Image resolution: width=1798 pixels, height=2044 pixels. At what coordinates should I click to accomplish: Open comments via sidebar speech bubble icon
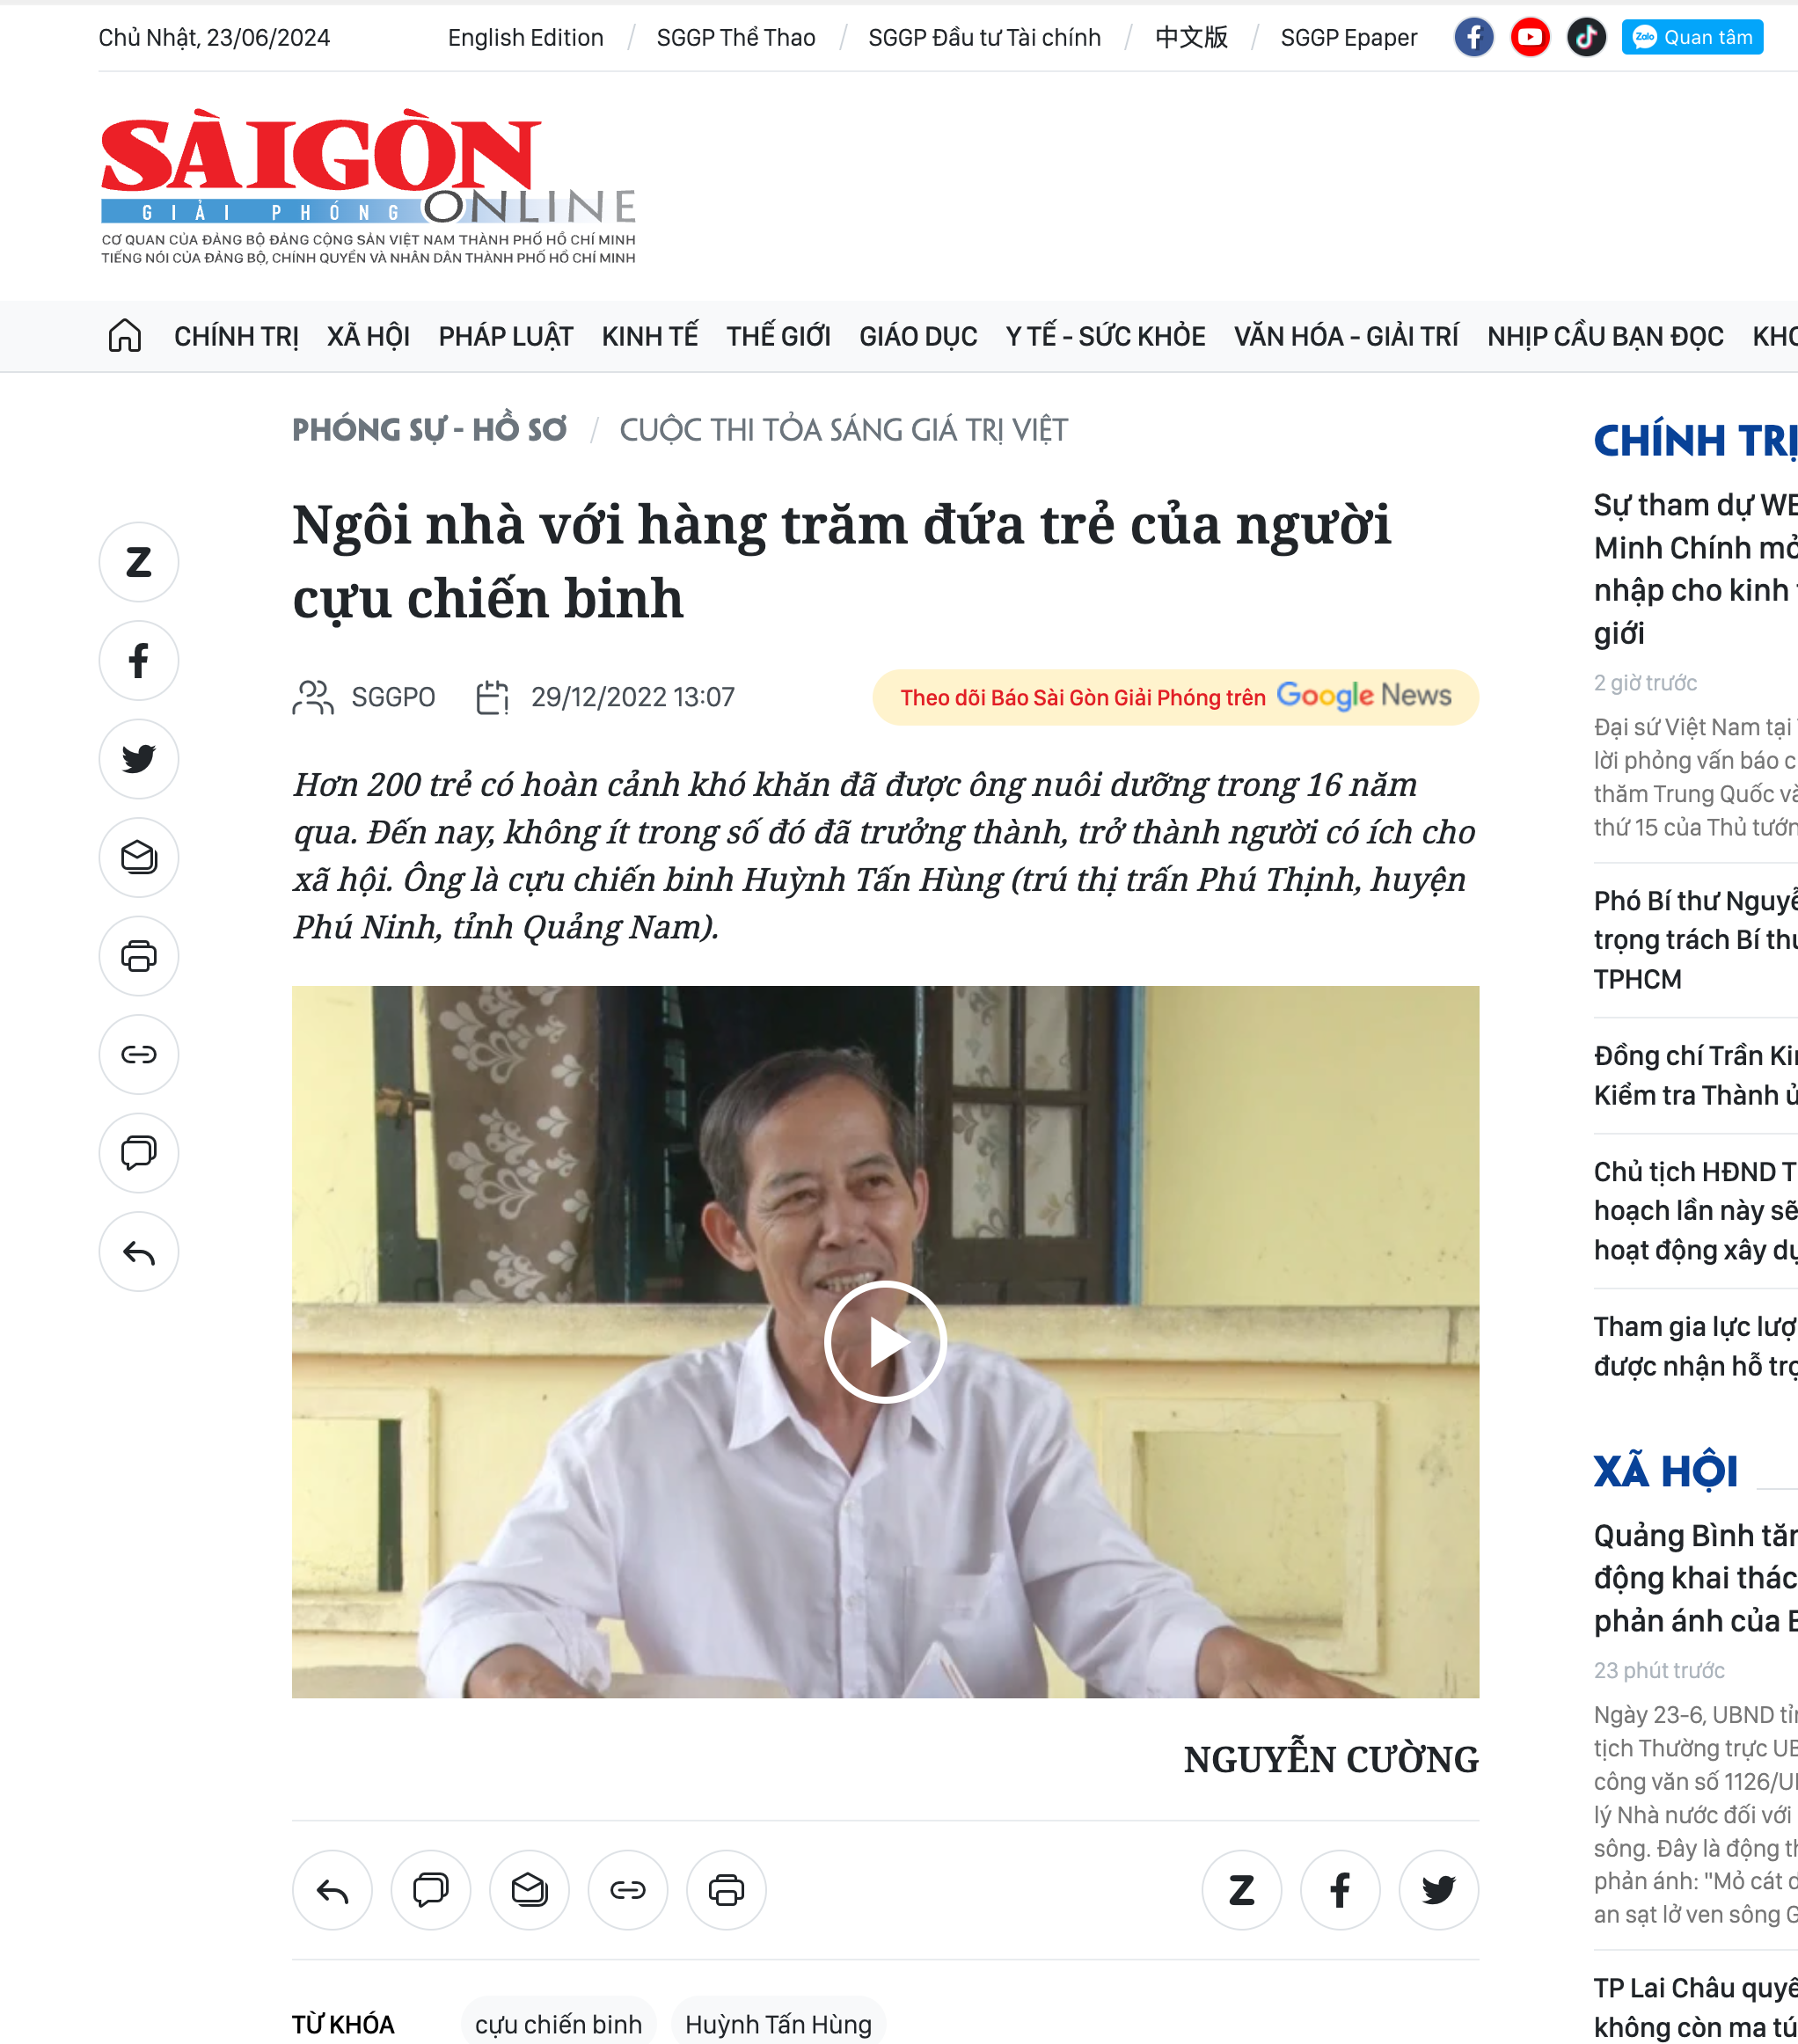point(139,1153)
